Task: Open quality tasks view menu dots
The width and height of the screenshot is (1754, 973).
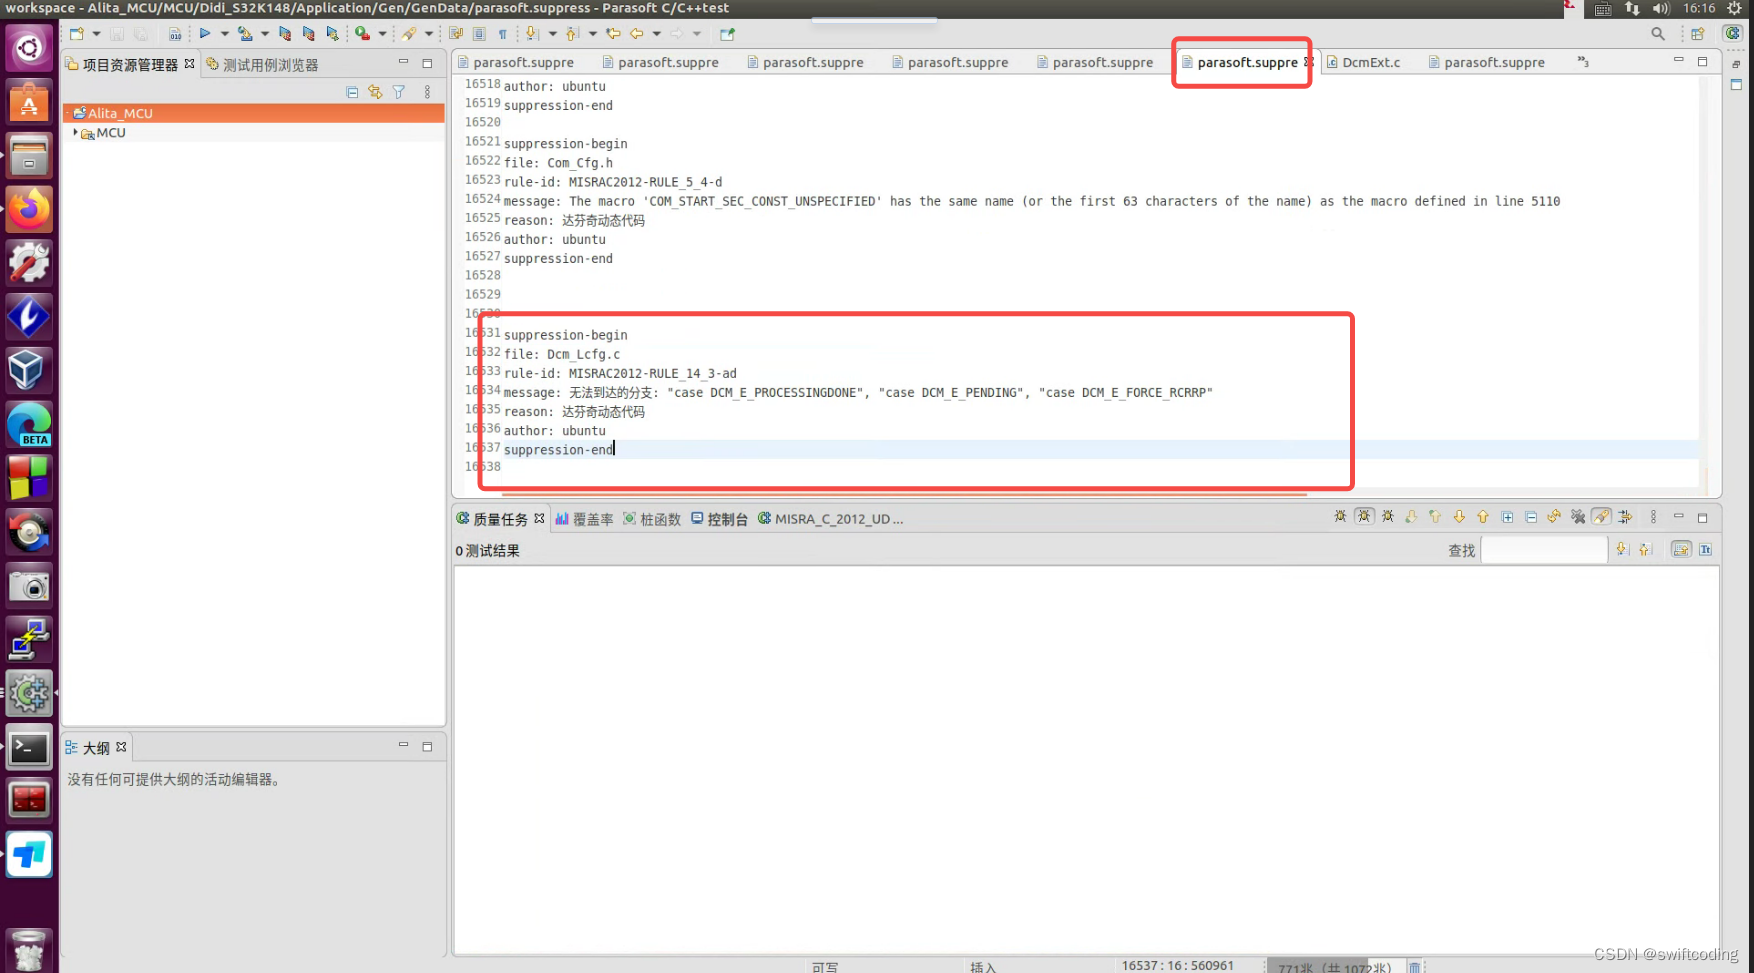Action: 1653,517
